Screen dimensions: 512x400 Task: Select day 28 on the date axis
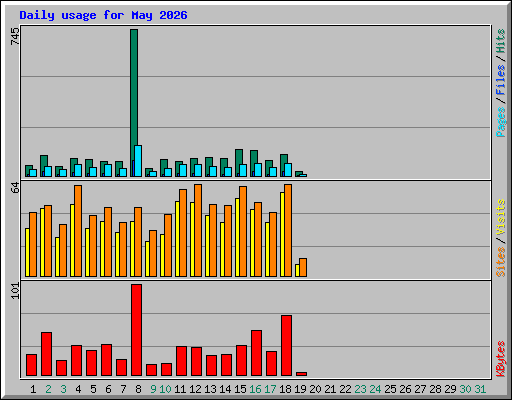point(435,389)
